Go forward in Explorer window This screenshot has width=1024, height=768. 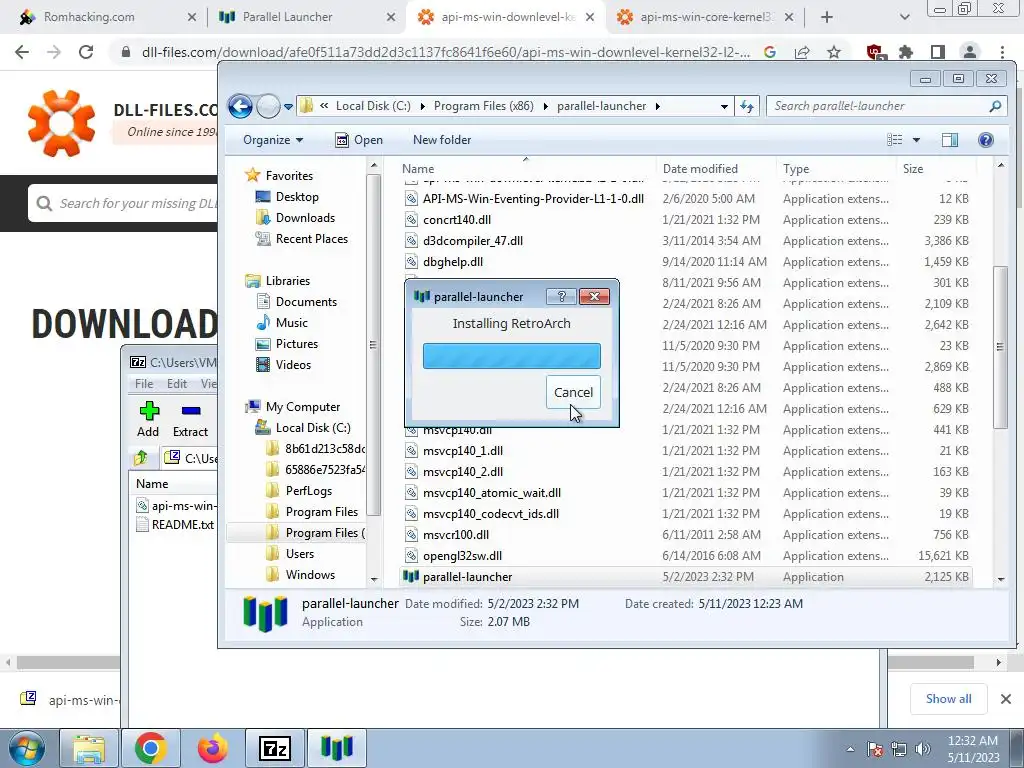tap(268, 106)
